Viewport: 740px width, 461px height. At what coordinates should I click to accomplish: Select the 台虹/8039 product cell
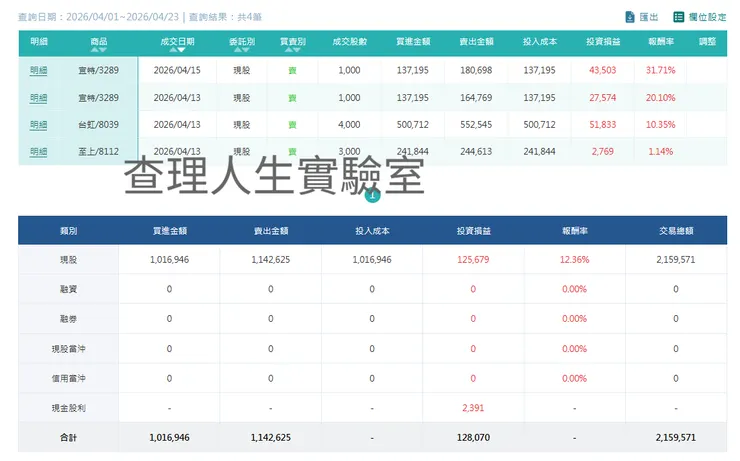pos(98,125)
